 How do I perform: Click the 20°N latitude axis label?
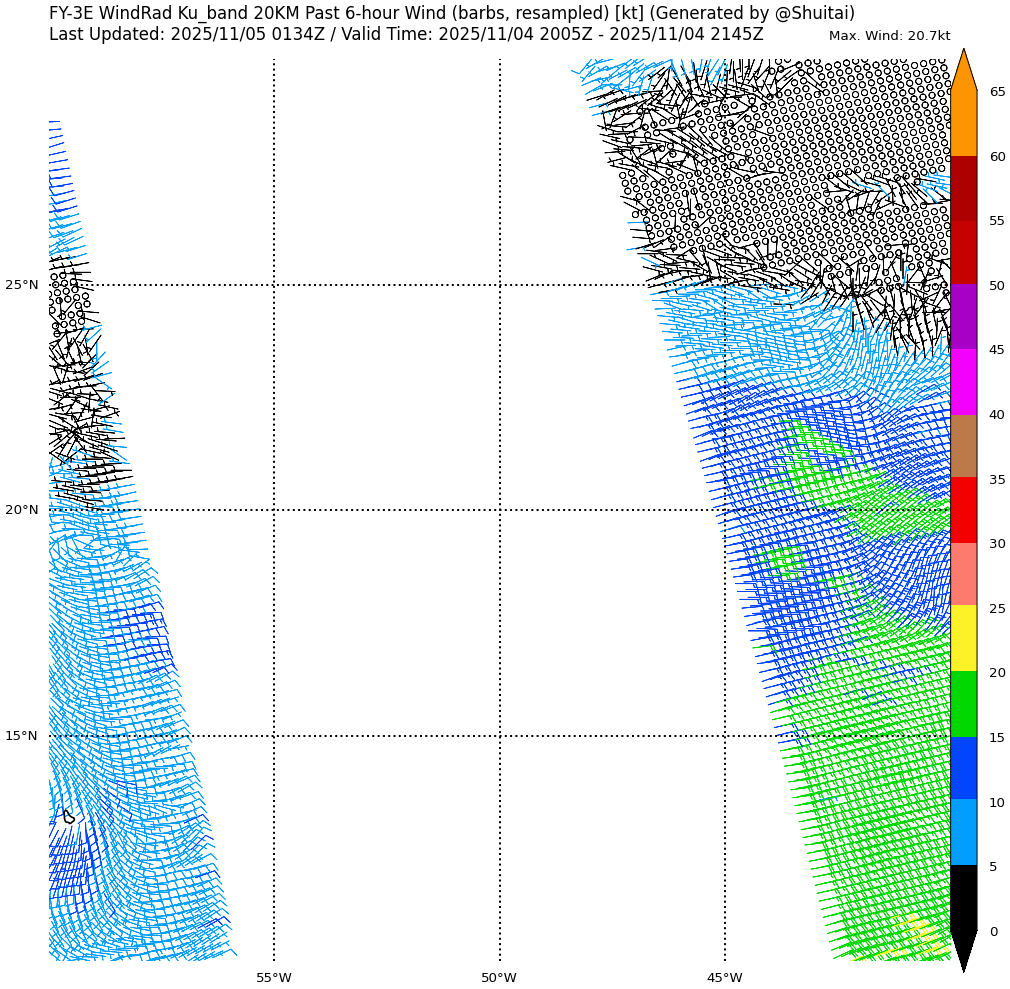tap(22, 510)
